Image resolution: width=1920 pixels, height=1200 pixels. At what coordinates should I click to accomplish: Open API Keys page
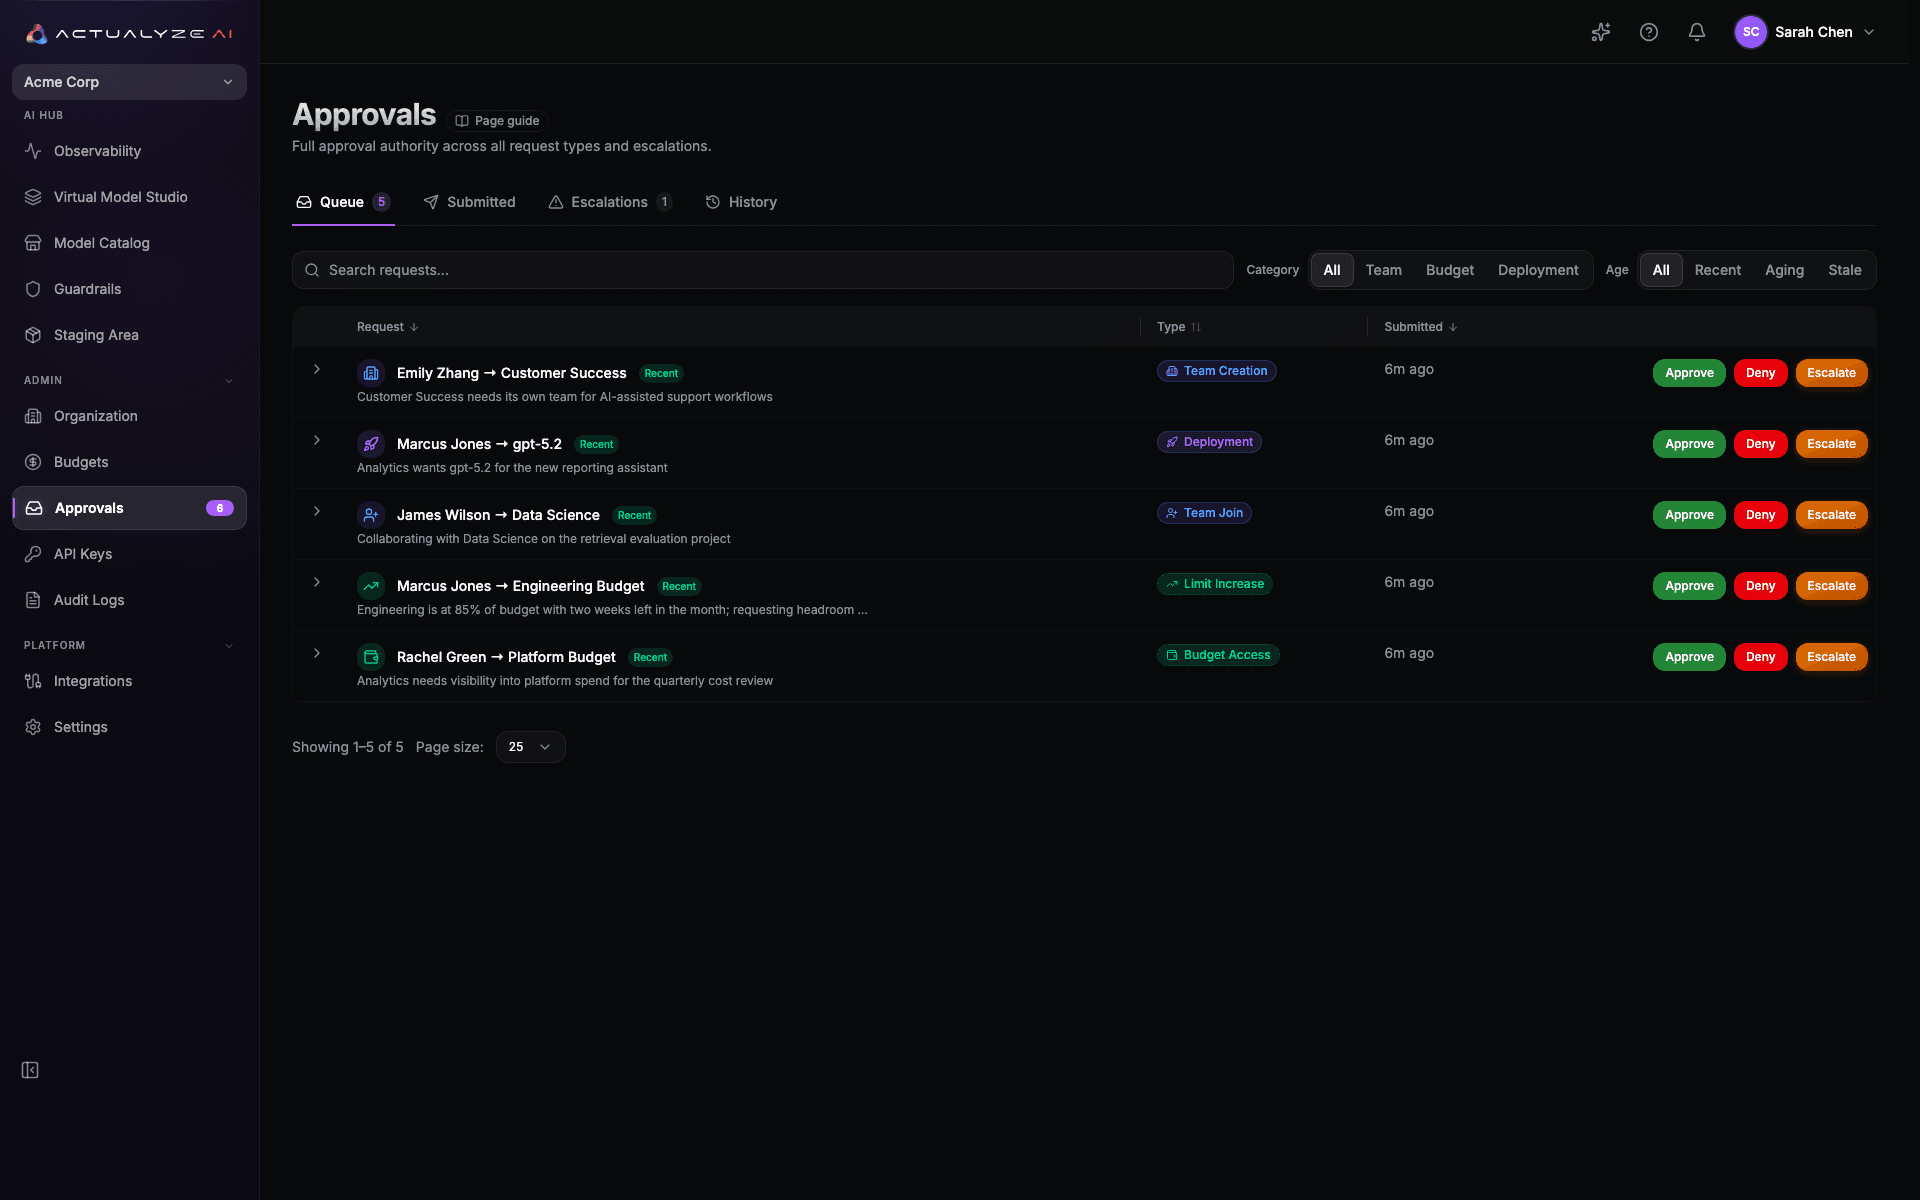(129, 554)
